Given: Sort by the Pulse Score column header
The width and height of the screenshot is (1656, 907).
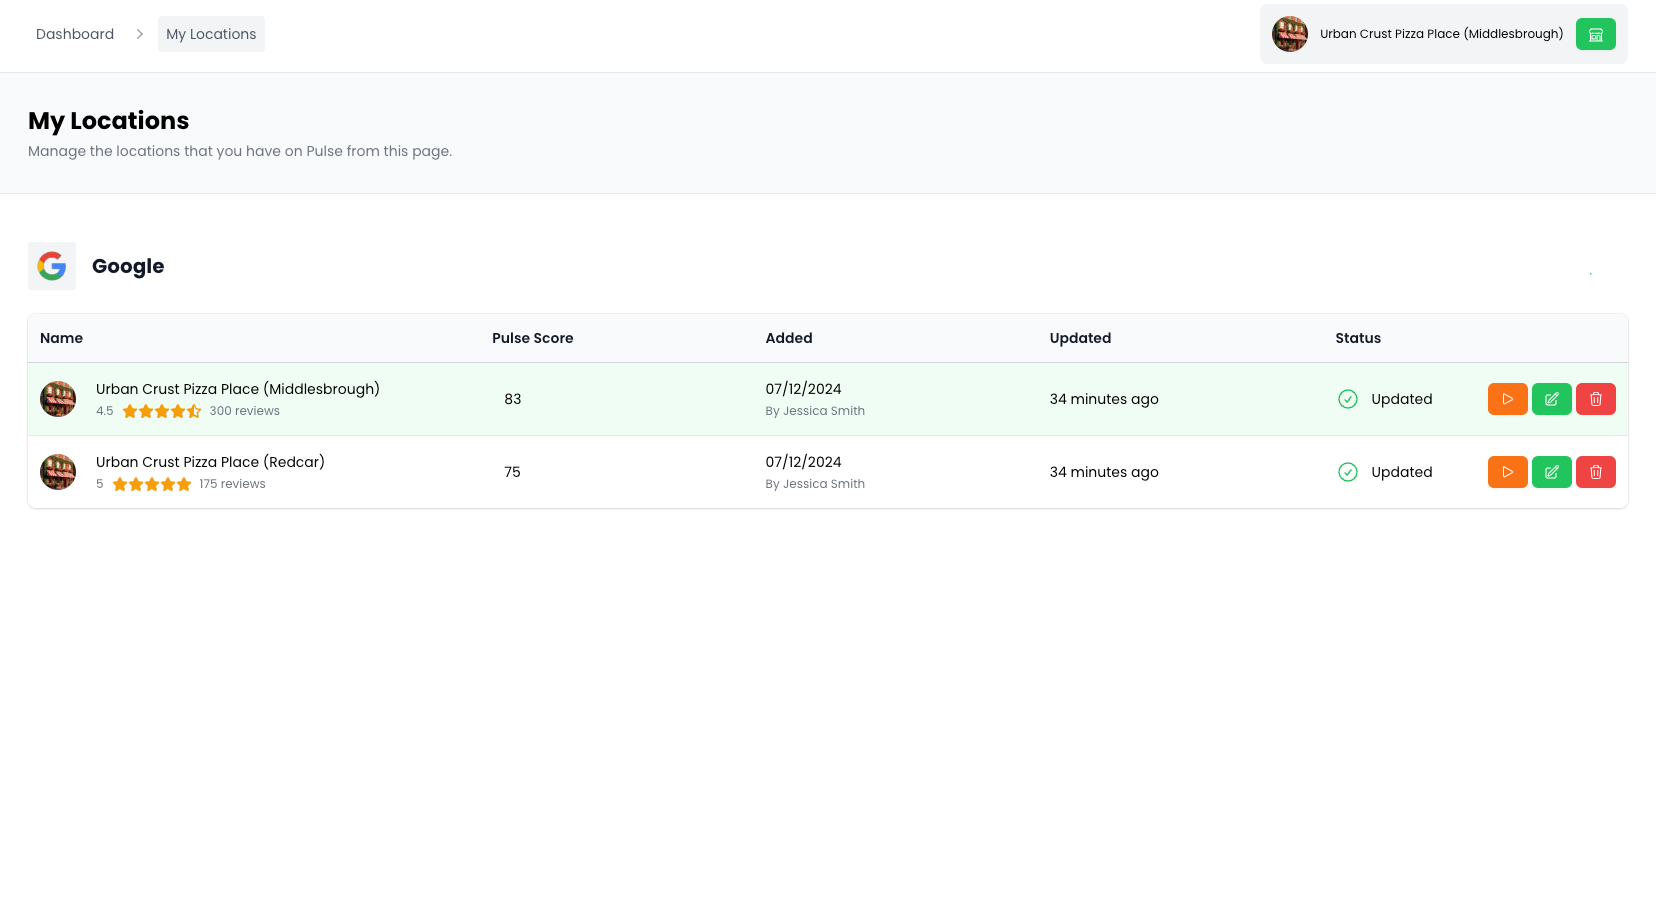Looking at the screenshot, I should [532, 338].
